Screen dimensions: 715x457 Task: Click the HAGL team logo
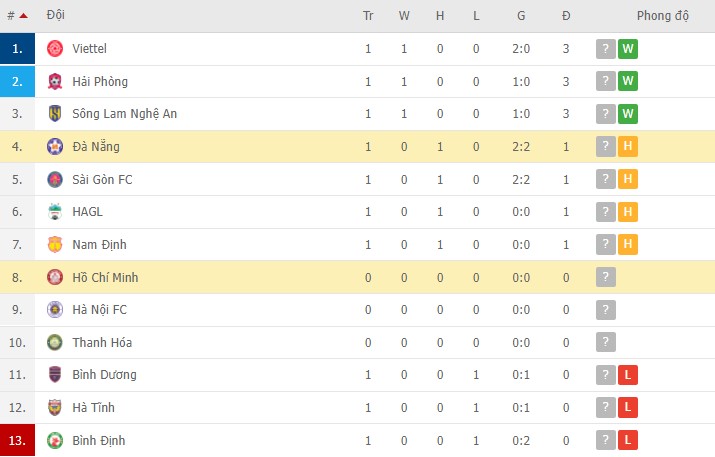(55, 212)
